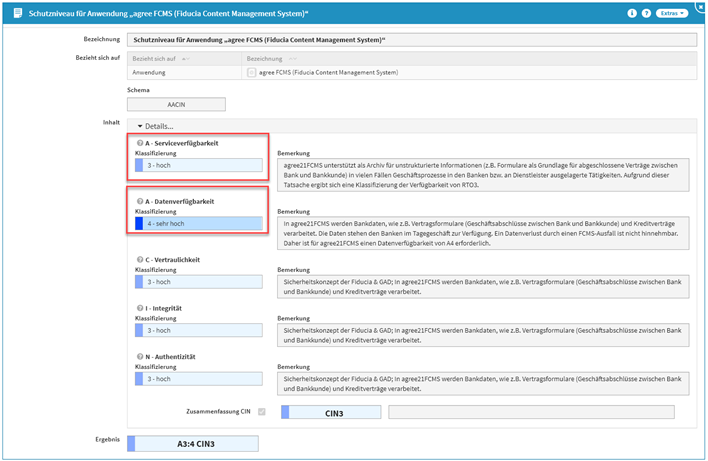Toggle the Zusammenfassung CIN checkbox
The width and height of the screenshot is (708, 461).
[x=261, y=411]
